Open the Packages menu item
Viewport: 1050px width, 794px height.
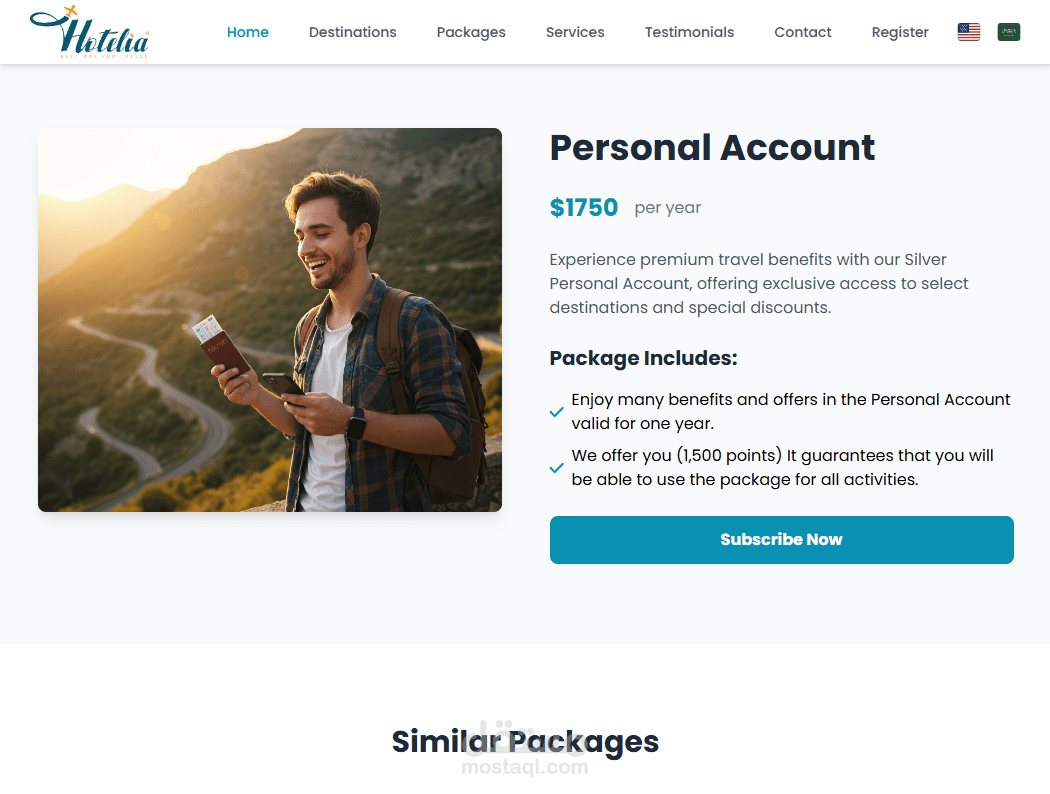click(x=471, y=32)
